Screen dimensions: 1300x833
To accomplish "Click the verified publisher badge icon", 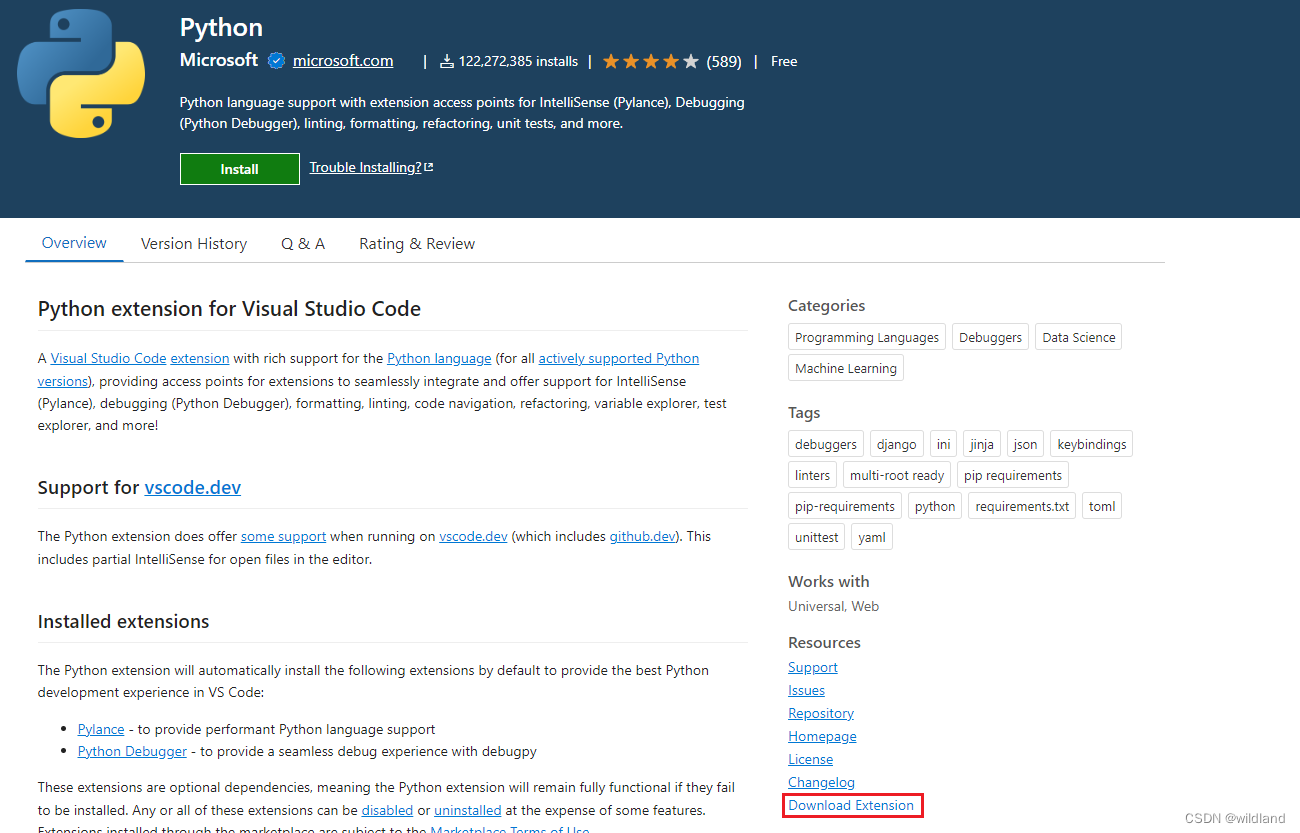I will pyautogui.click(x=276, y=61).
